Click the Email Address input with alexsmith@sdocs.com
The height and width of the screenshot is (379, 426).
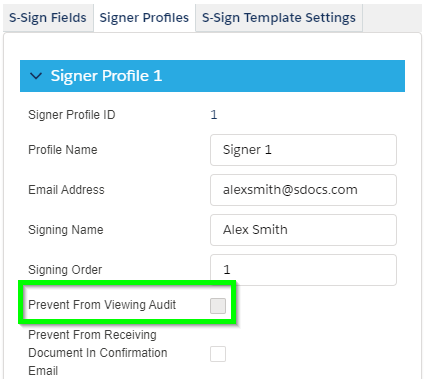pos(303,190)
